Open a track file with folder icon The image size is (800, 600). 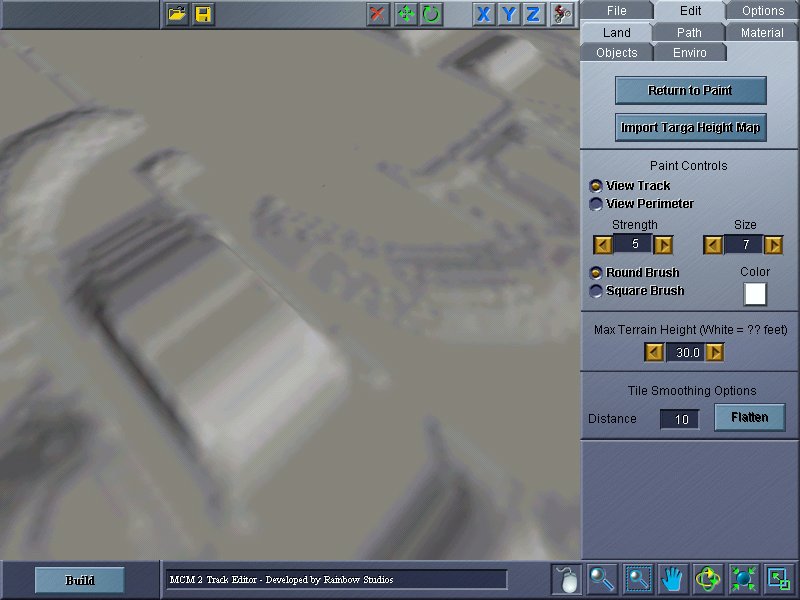pyautogui.click(x=177, y=14)
